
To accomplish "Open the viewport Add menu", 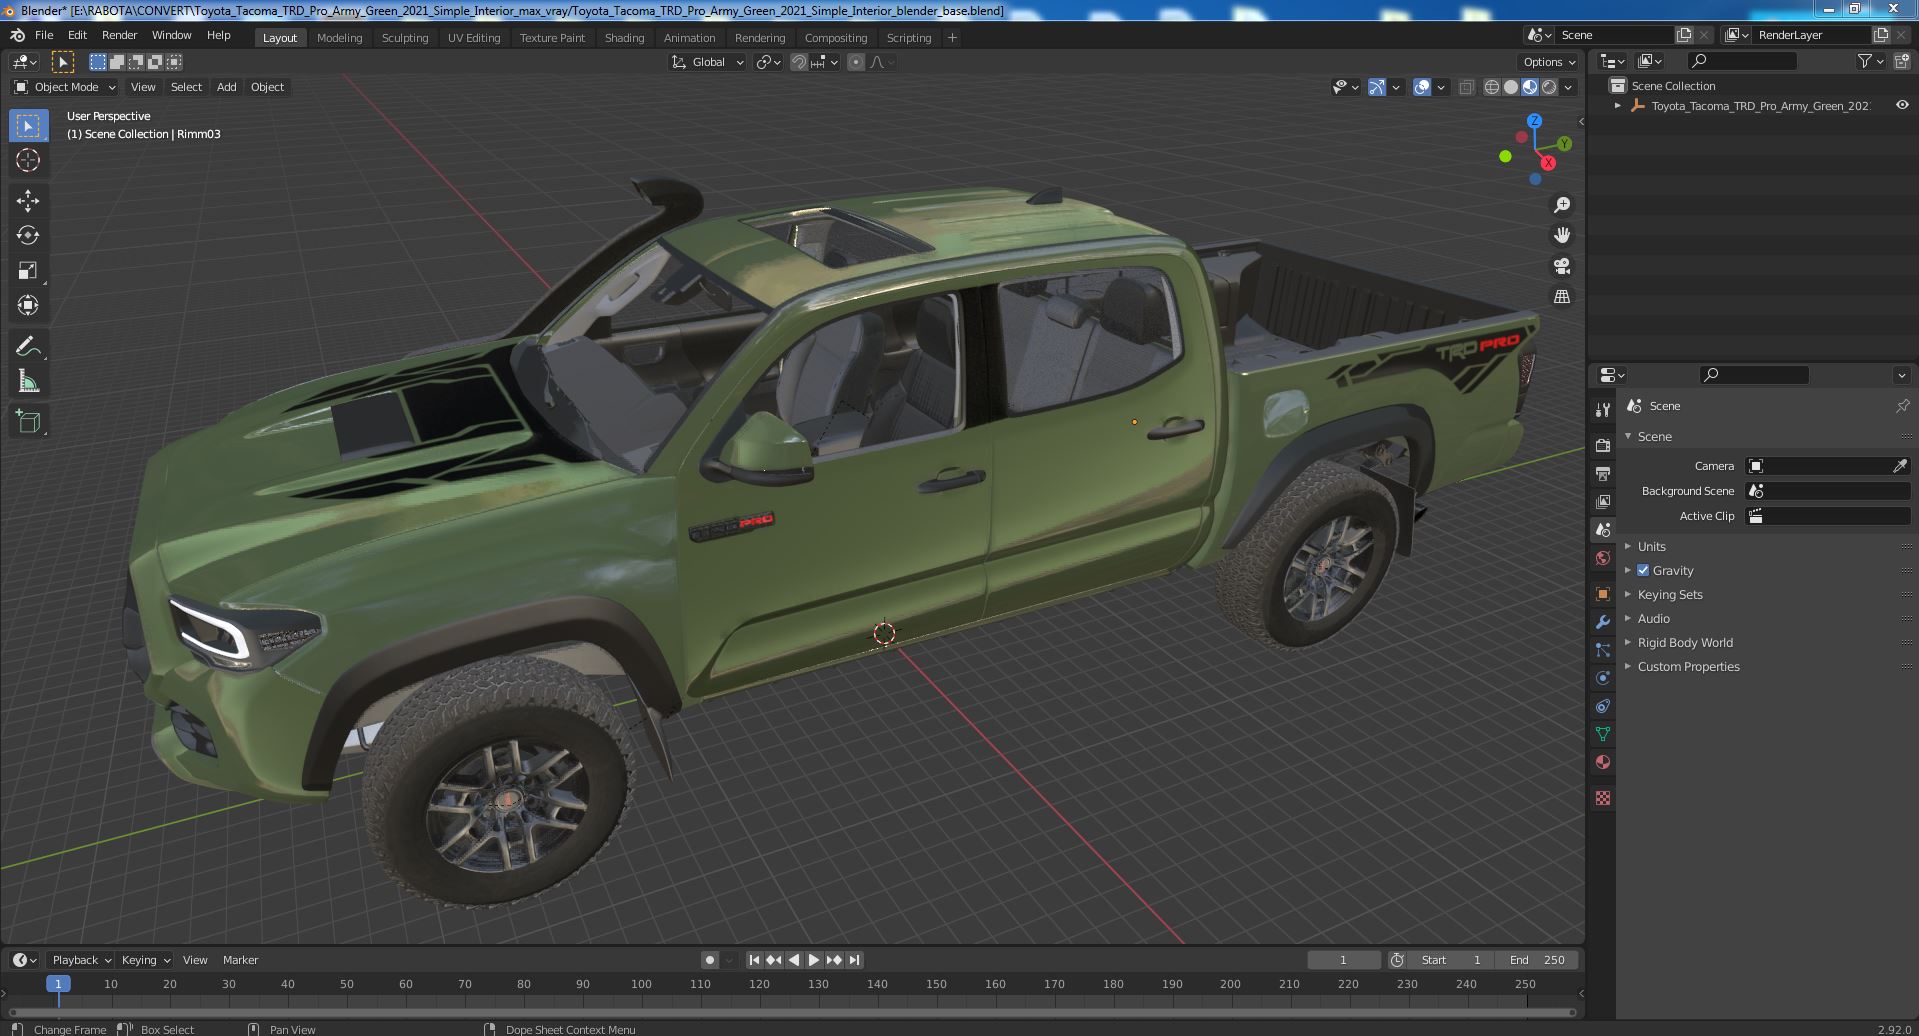I will (x=227, y=87).
